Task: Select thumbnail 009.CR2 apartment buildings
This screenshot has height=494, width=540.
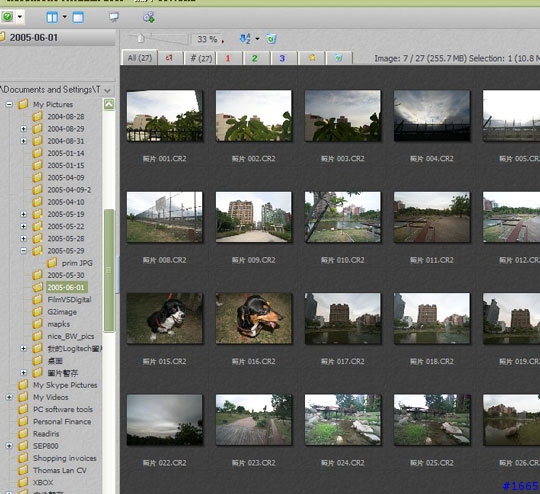Action: 253,217
